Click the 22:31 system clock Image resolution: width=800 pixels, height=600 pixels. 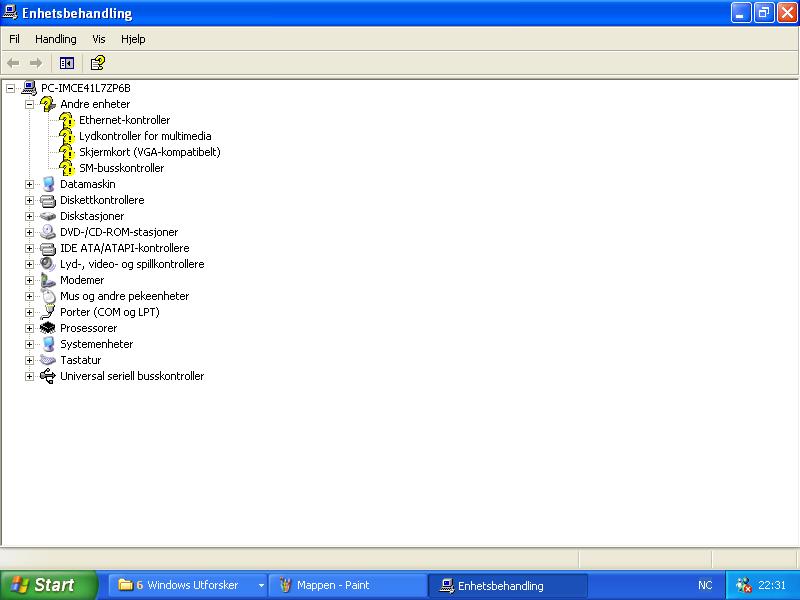coord(771,585)
